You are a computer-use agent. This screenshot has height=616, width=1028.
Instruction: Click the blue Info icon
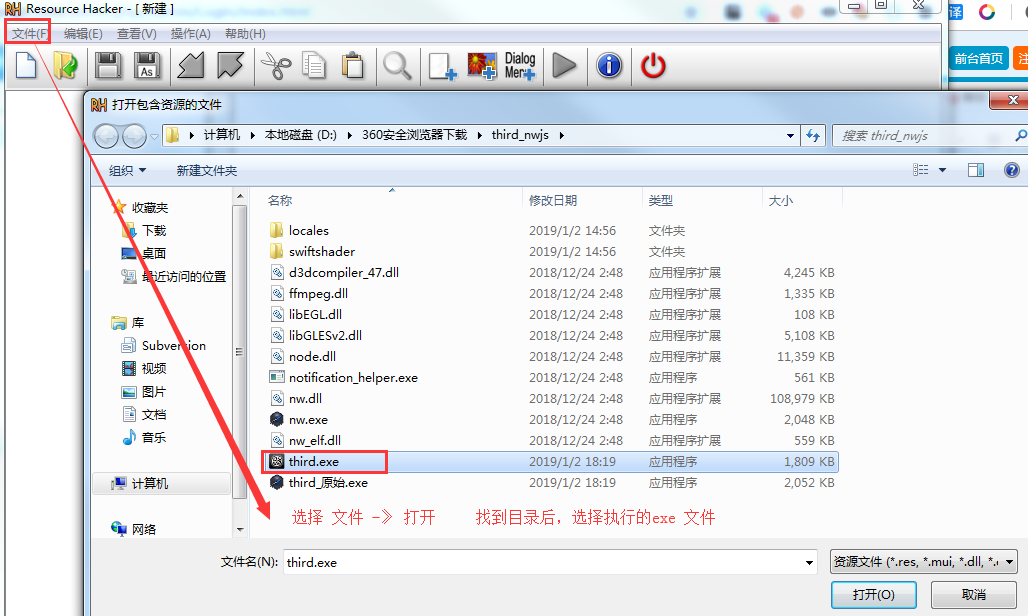[609, 66]
